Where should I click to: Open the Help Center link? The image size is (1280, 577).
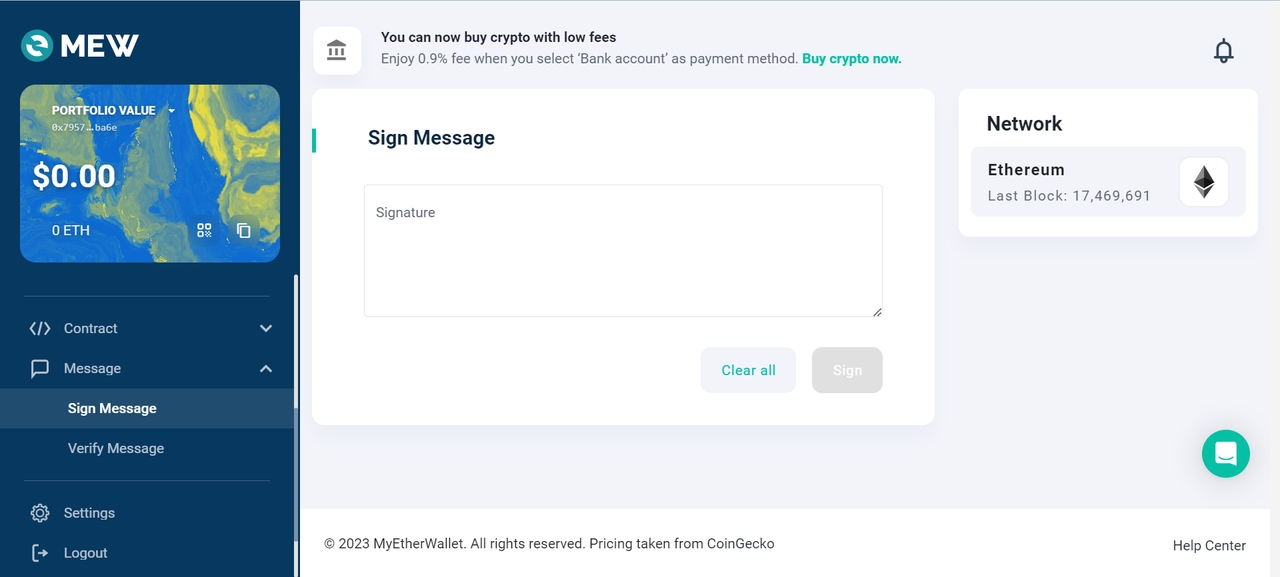point(1209,545)
